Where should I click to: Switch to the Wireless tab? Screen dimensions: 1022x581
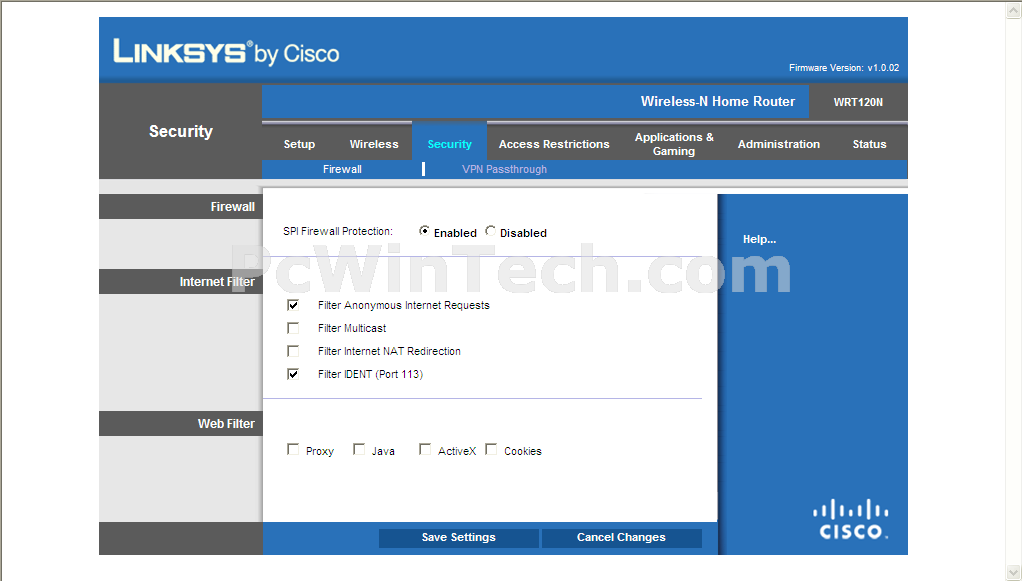(373, 144)
